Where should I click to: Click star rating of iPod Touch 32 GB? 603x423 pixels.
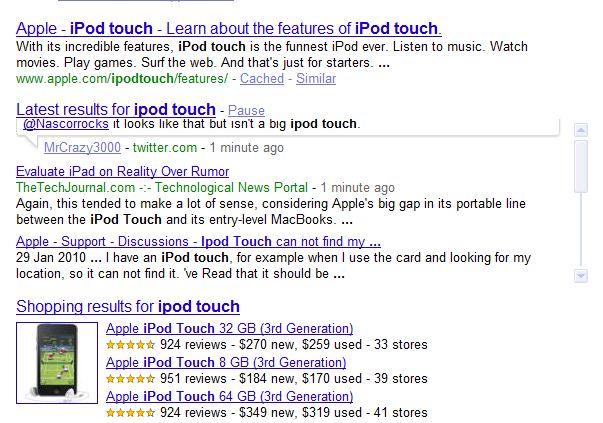[130, 345]
